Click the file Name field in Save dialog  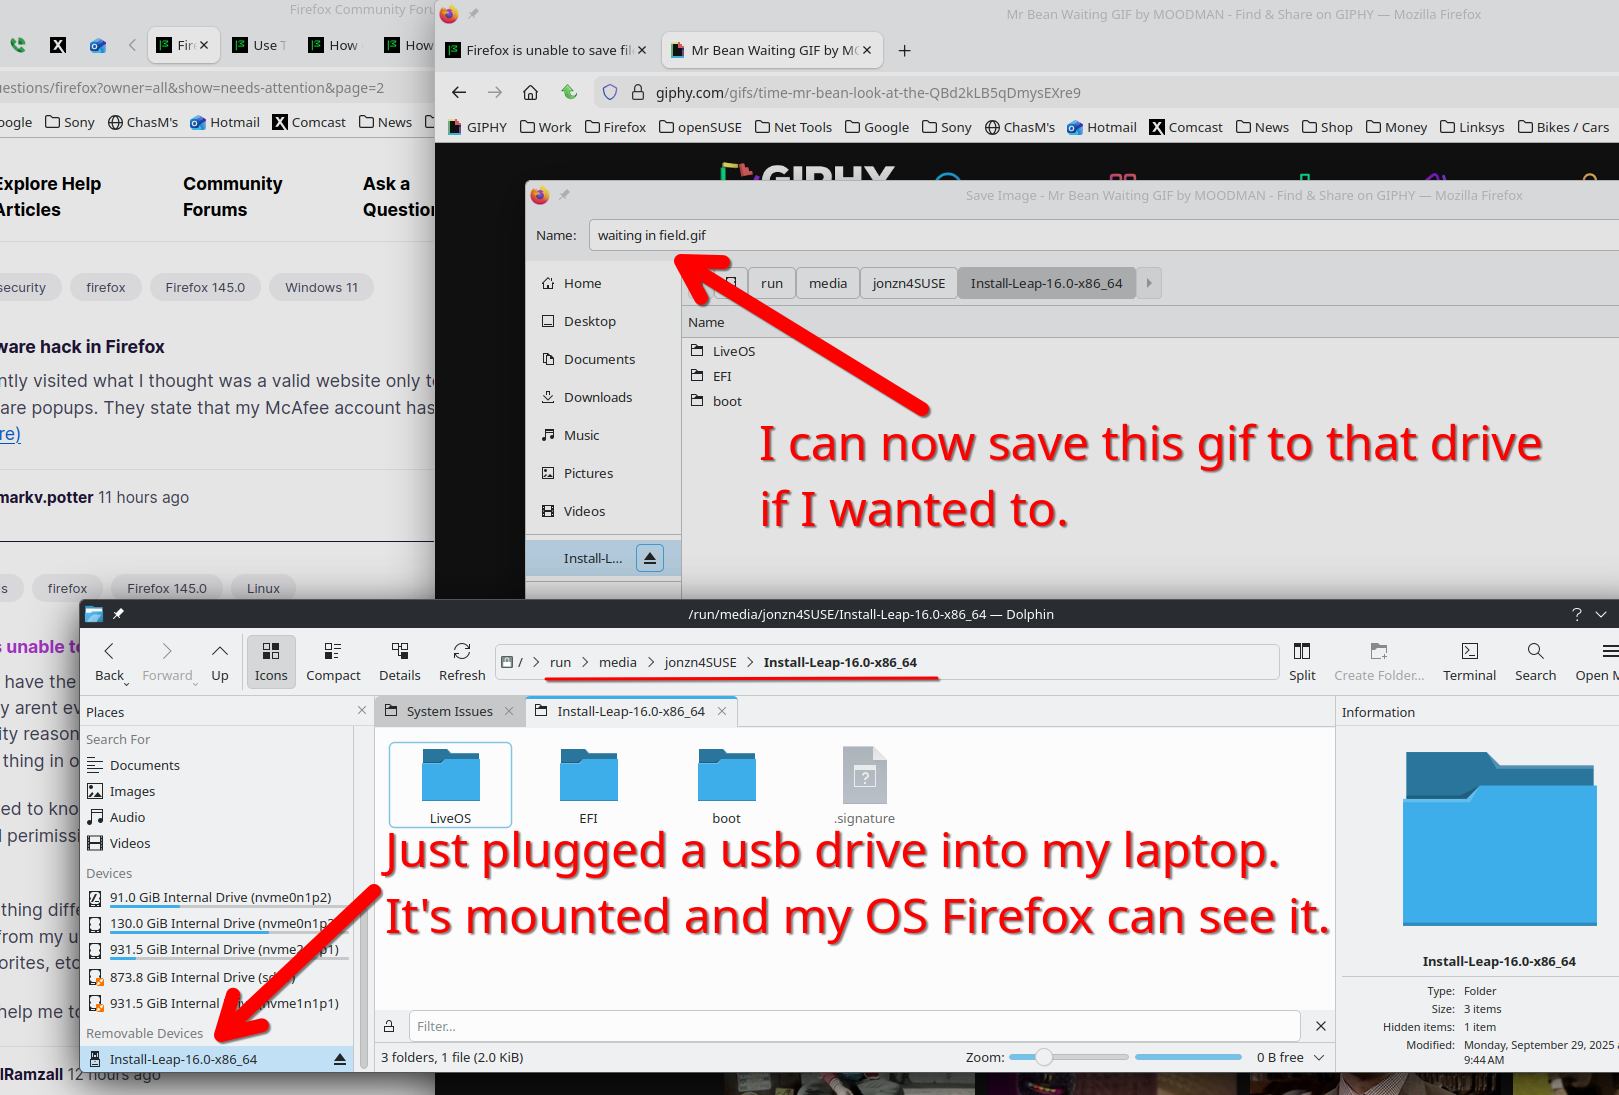coord(1104,235)
